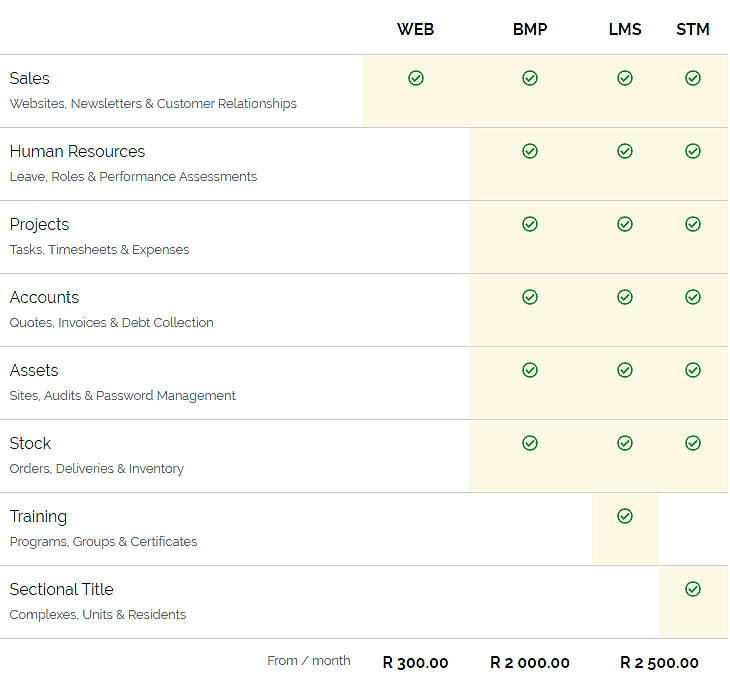Select the LMS column header
Viewport: 730px width, 682px height.
[625, 29]
